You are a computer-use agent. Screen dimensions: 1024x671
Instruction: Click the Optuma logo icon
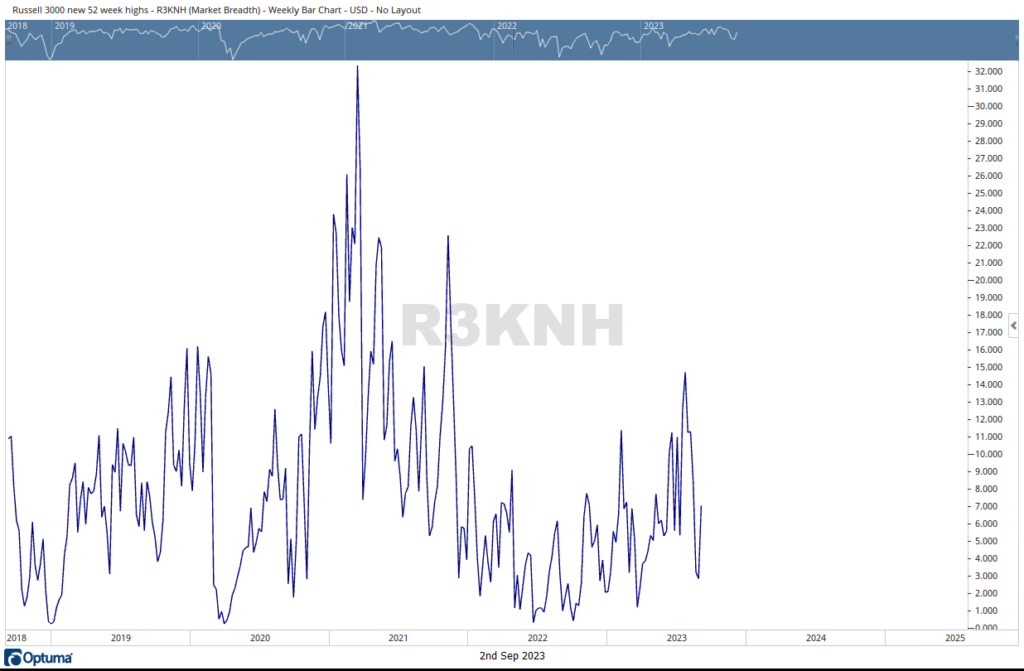coord(14,656)
